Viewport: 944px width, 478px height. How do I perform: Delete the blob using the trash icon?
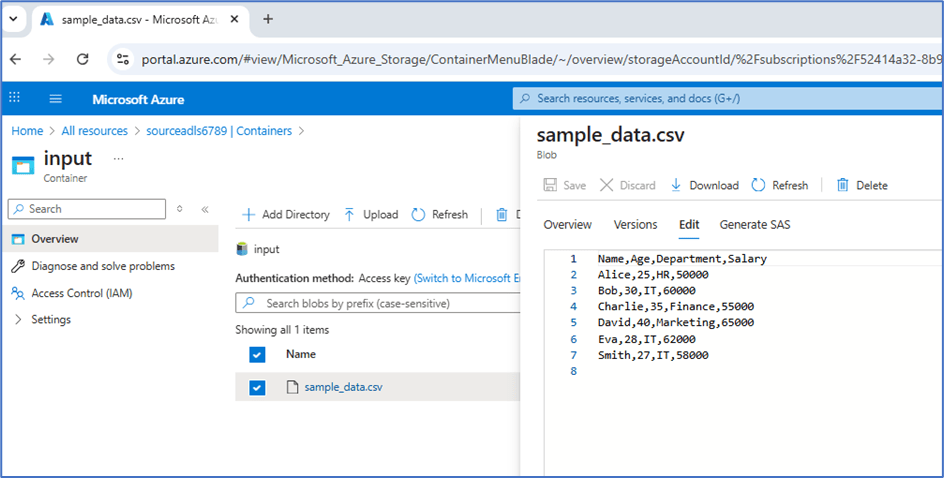861,185
